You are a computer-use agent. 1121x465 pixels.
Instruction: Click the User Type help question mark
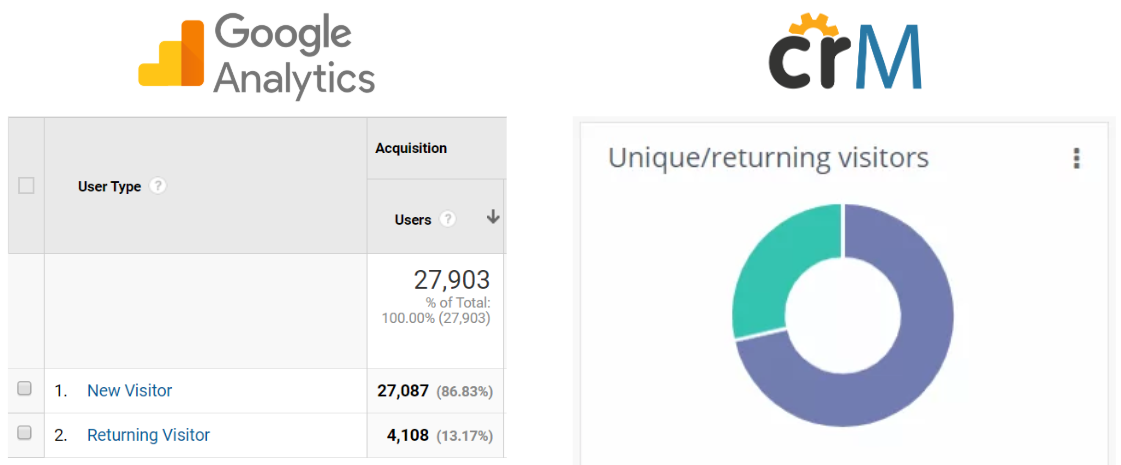pyautogui.click(x=159, y=187)
